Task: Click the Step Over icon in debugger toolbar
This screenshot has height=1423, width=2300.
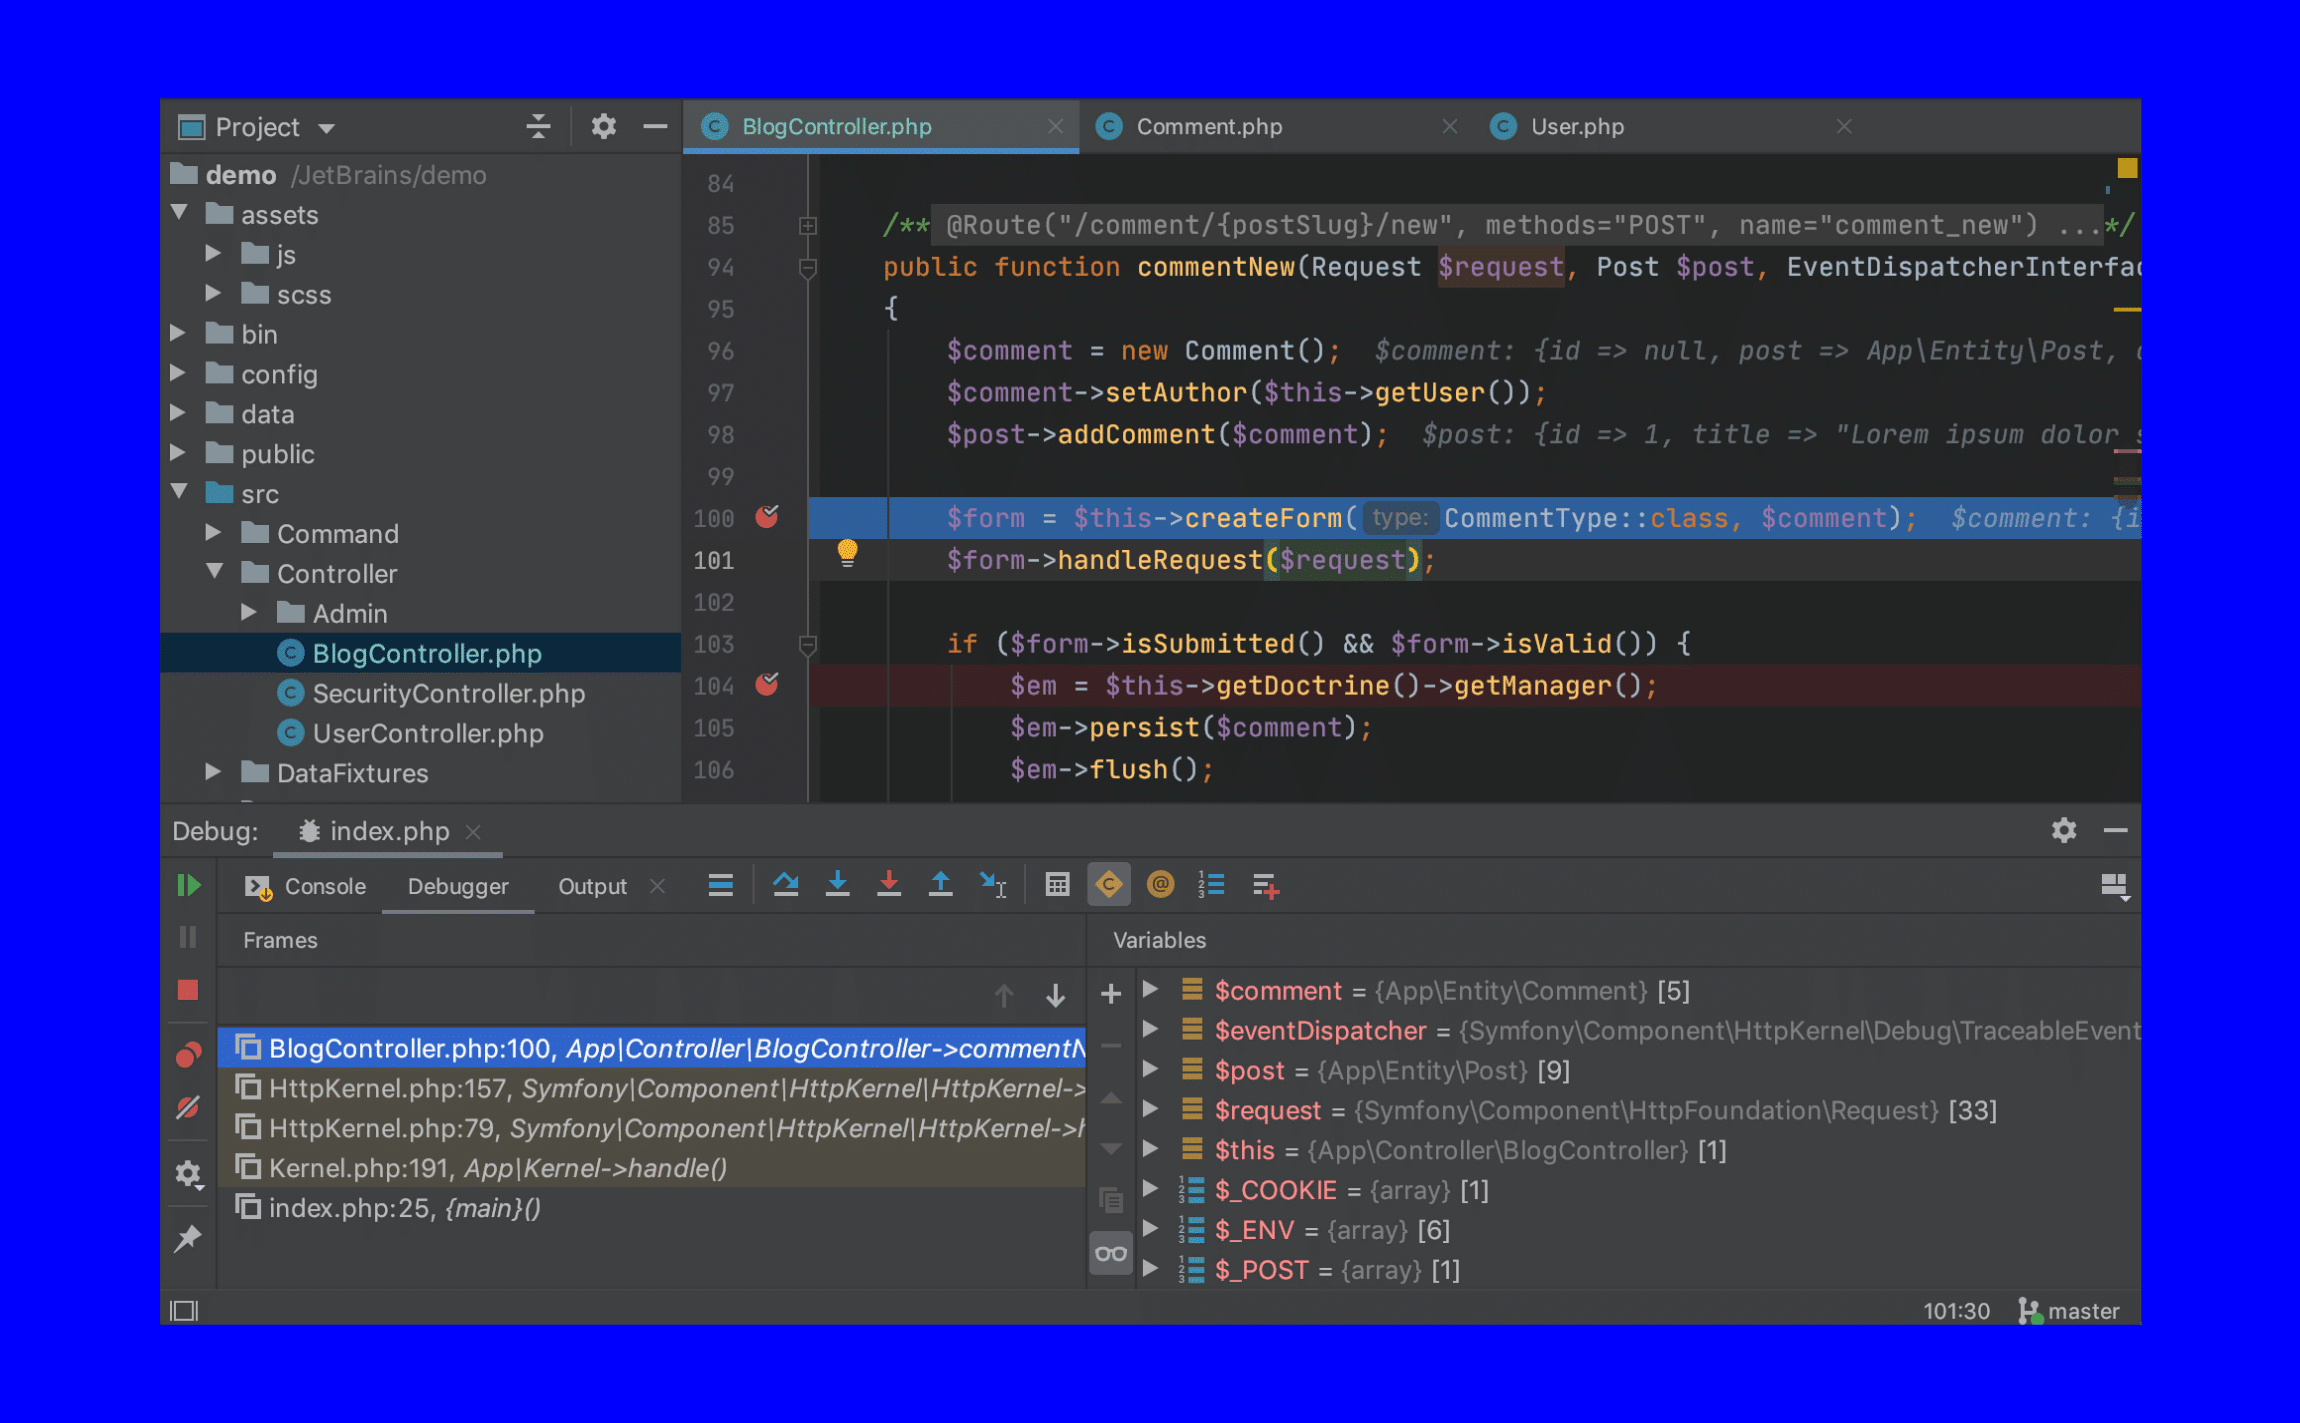Action: coord(786,884)
